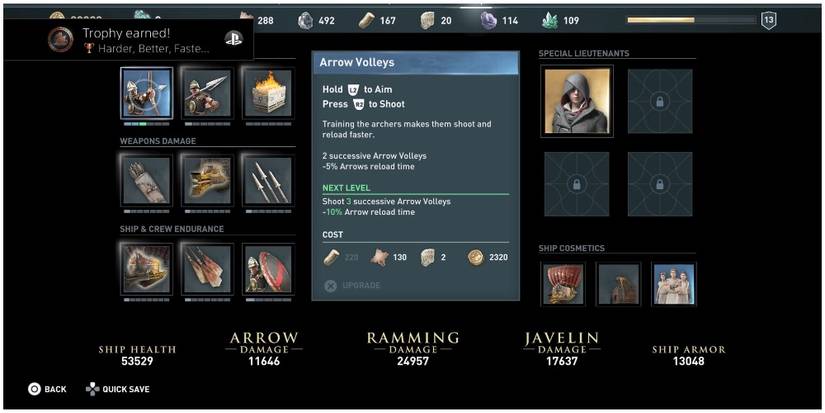Select the javelin thrower upgrade icon
This screenshot has width=825, height=413.
point(207,93)
